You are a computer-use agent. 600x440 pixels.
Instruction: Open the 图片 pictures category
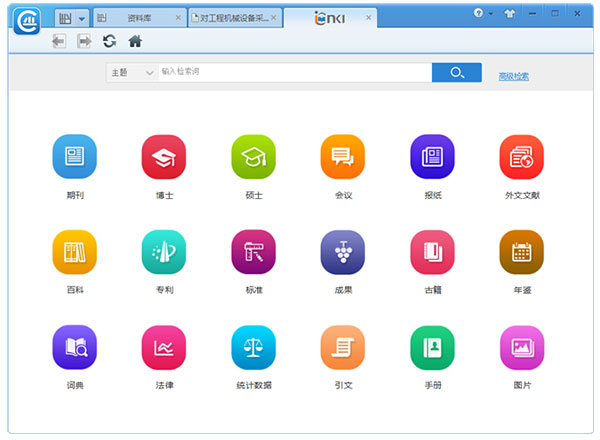[521, 347]
